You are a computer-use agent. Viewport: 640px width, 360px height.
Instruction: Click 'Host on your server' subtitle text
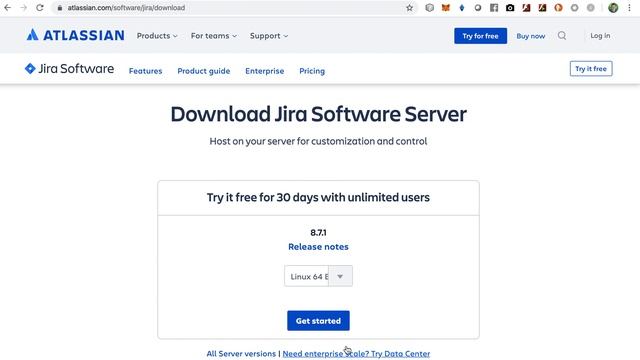[318, 141]
